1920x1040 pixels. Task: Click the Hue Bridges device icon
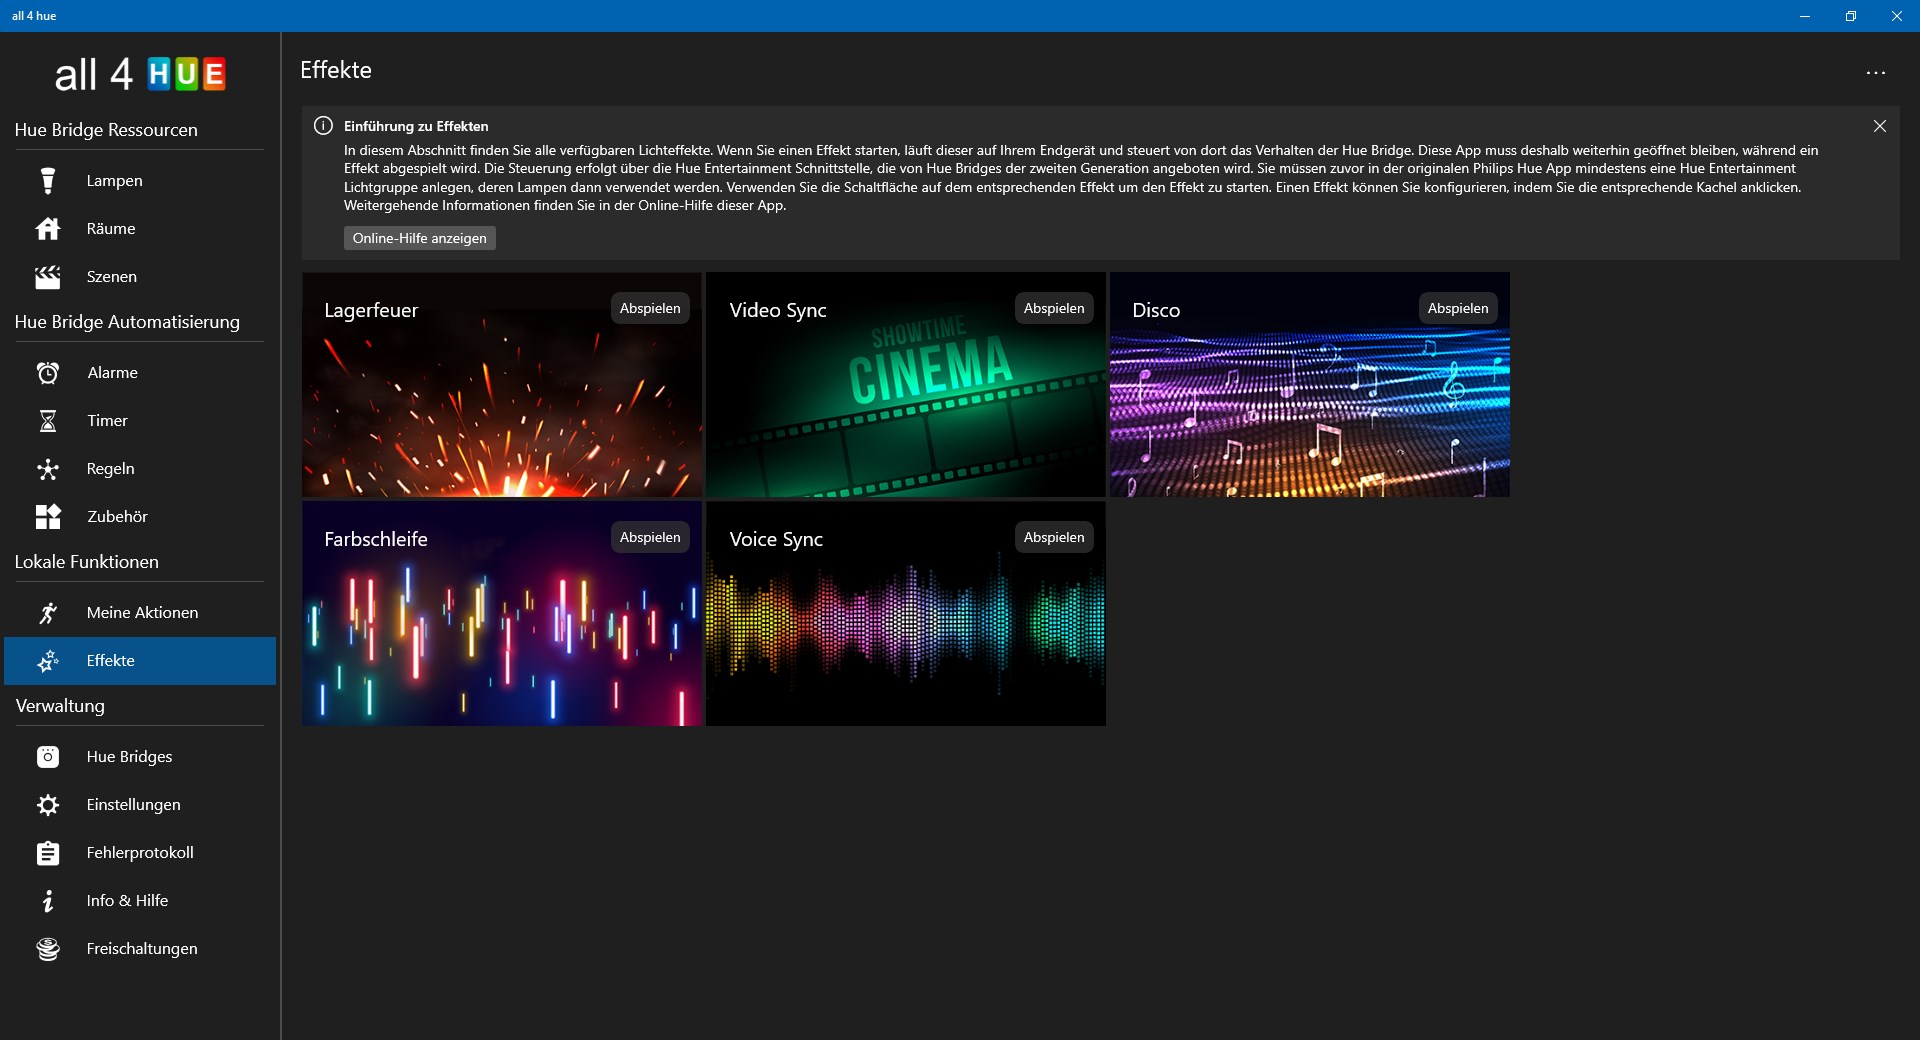coord(47,757)
